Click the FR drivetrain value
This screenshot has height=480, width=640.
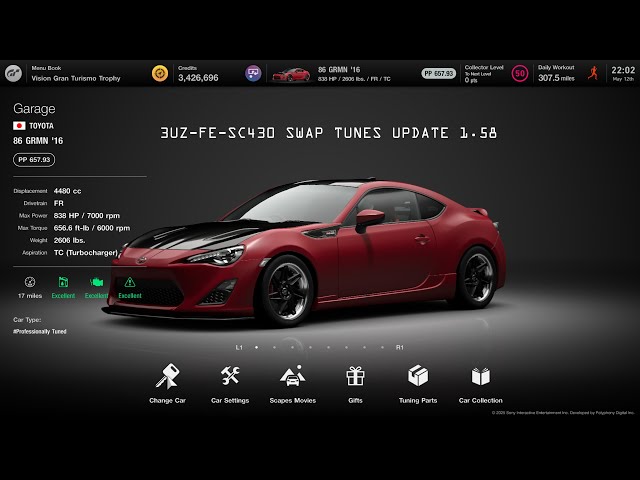pos(59,203)
